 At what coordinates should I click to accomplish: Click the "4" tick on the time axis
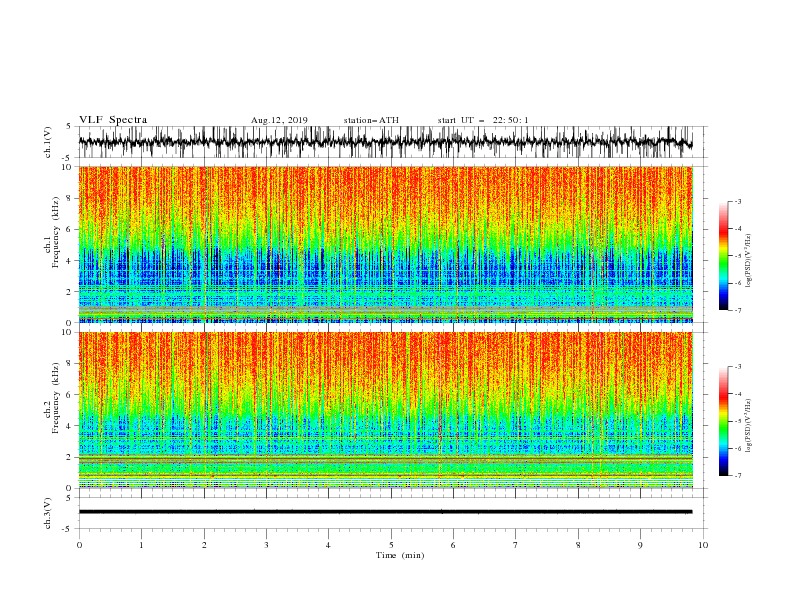click(x=328, y=545)
